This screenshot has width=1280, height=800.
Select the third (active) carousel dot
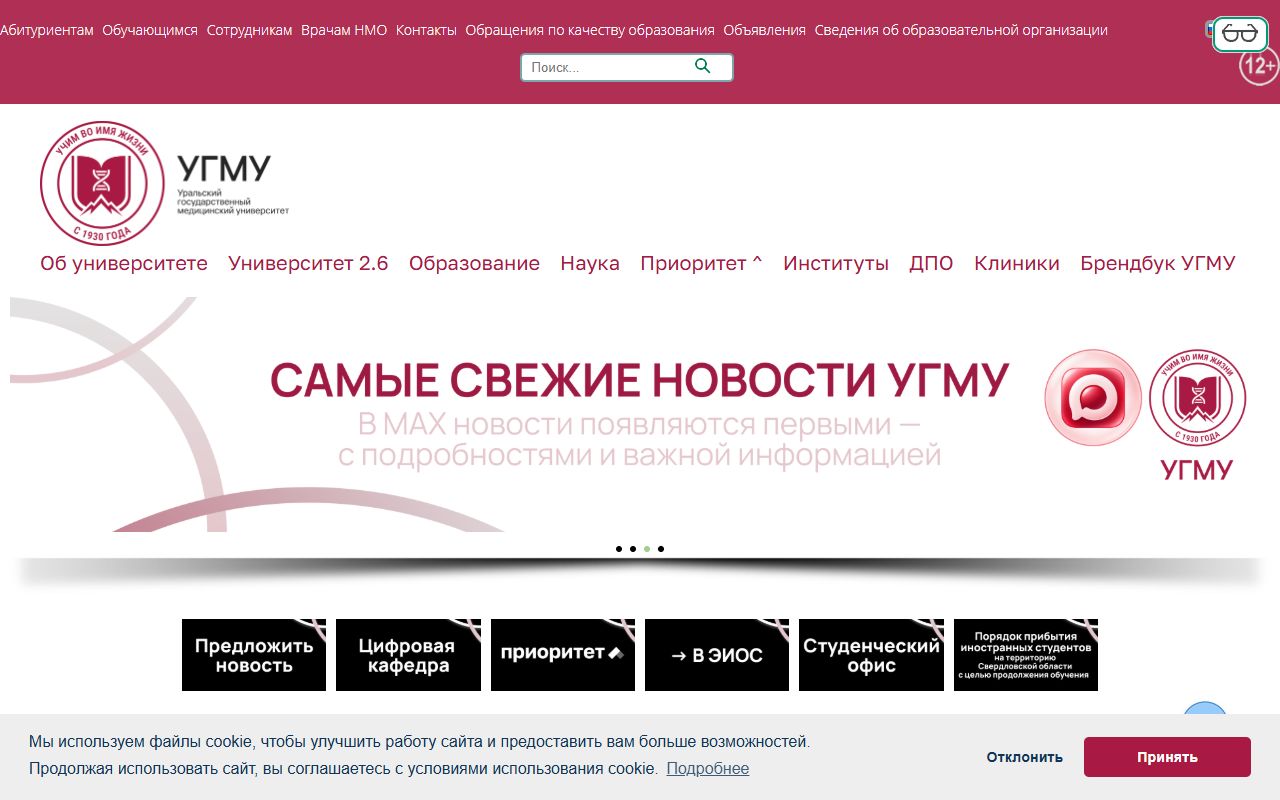coord(647,549)
